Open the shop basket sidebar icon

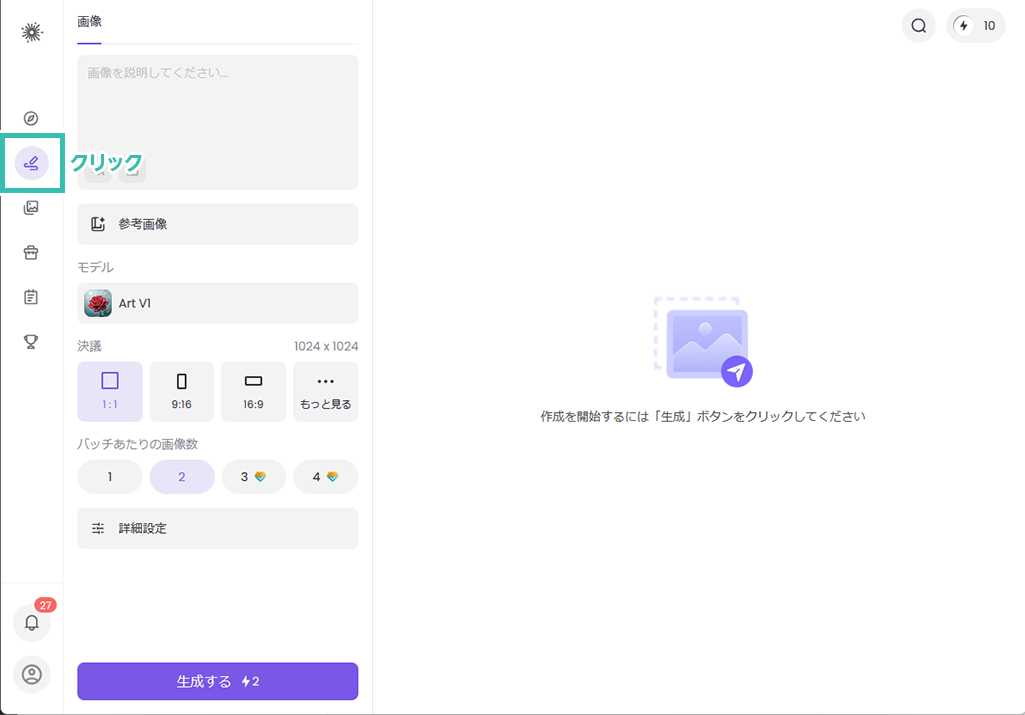coord(31,252)
